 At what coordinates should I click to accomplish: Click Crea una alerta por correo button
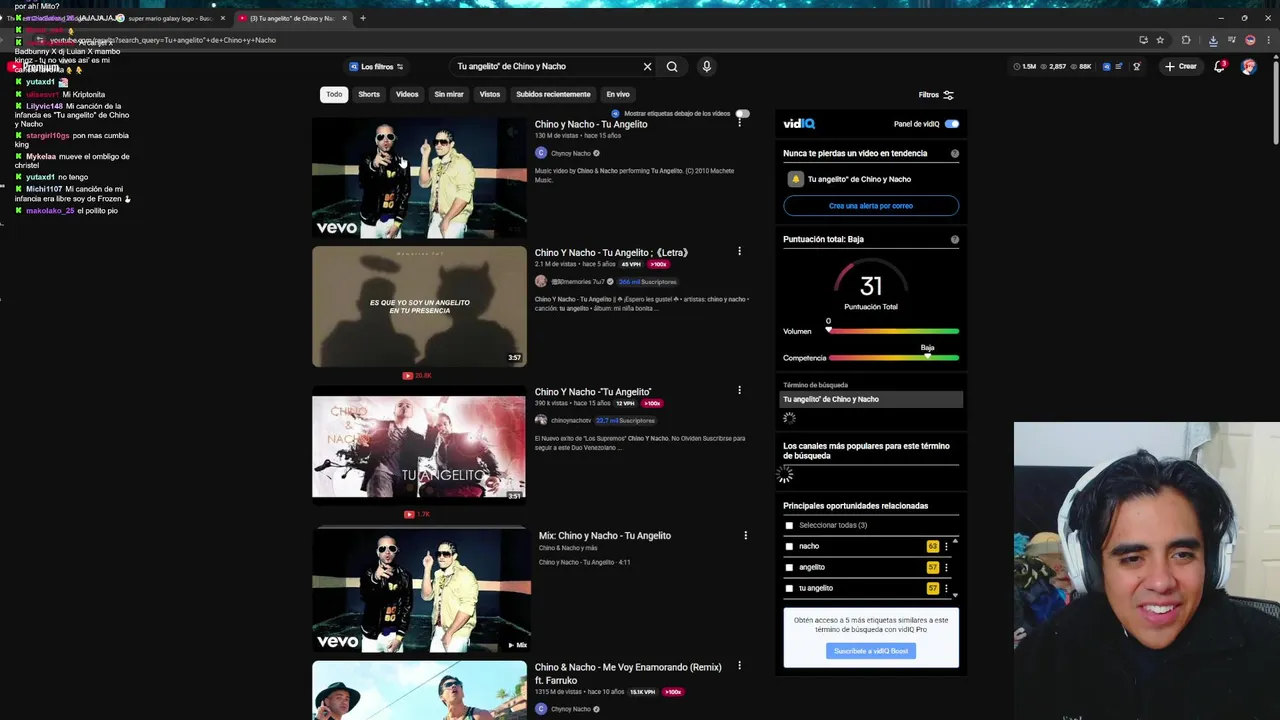click(x=871, y=206)
